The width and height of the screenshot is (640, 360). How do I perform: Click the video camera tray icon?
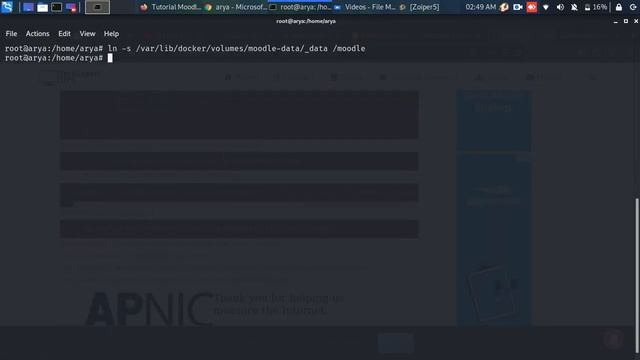pyautogui.click(x=518, y=7)
